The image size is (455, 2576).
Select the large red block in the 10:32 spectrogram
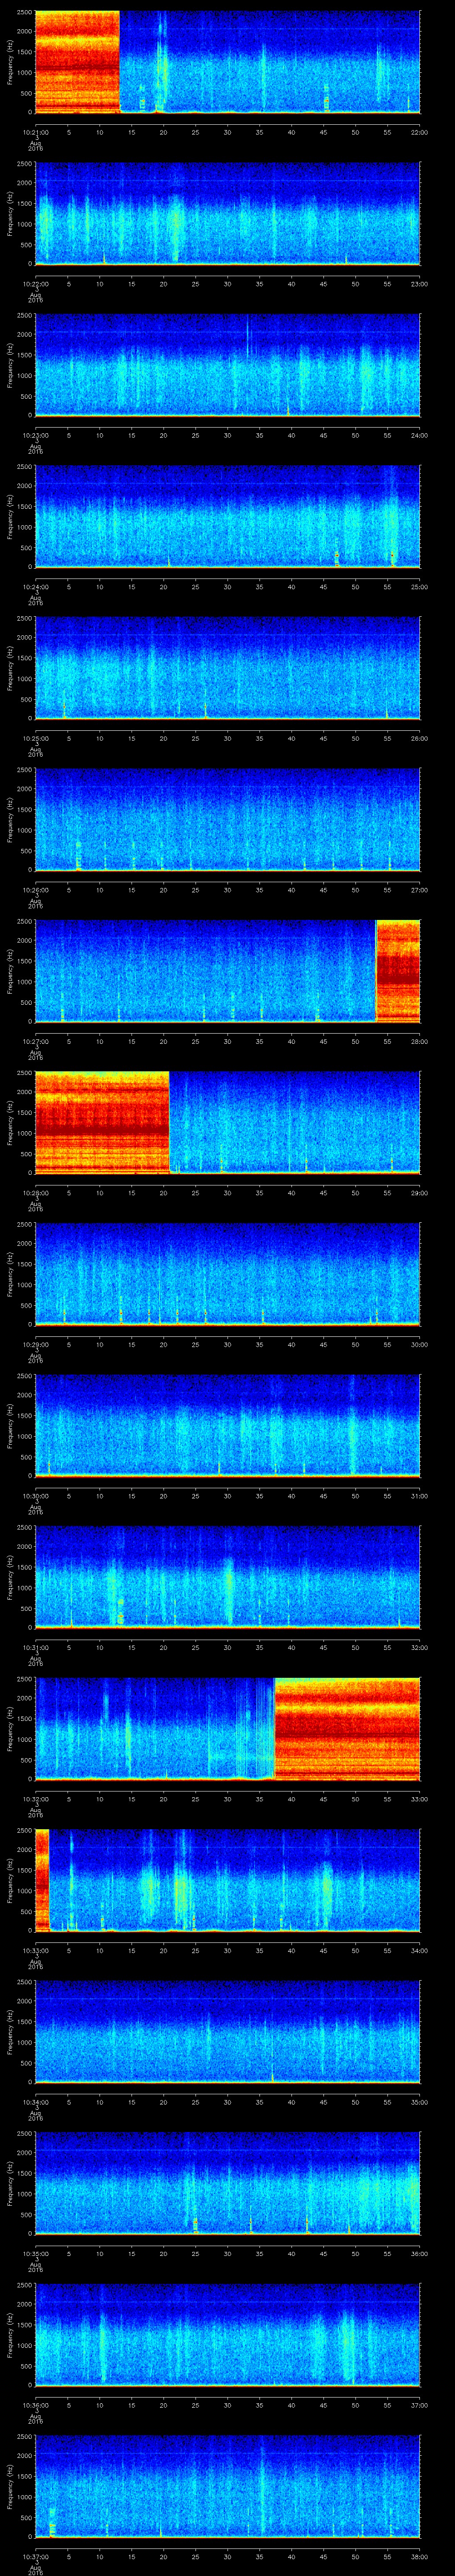tap(346, 1728)
